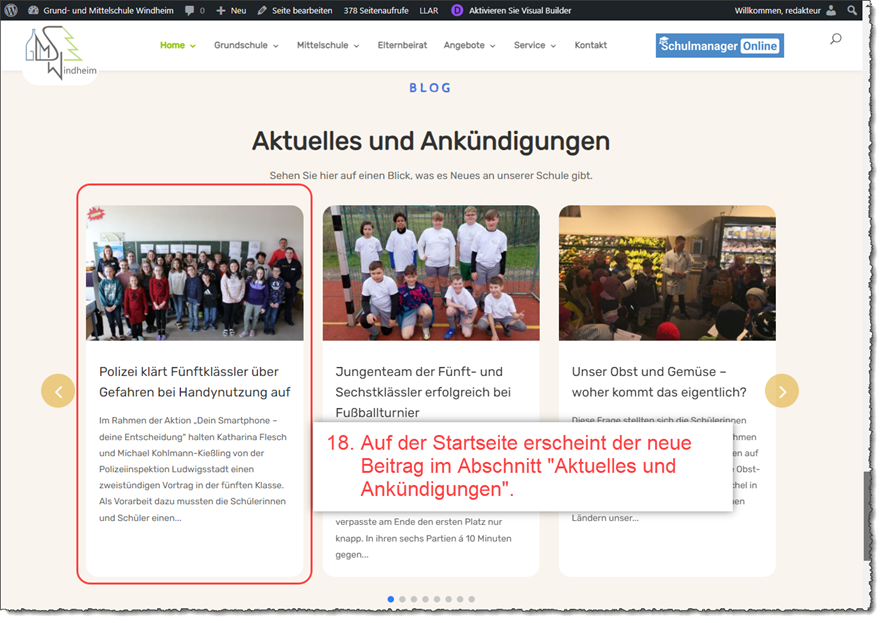
Task: Expand the Home dropdown chevron
Action: [x=193, y=46]
